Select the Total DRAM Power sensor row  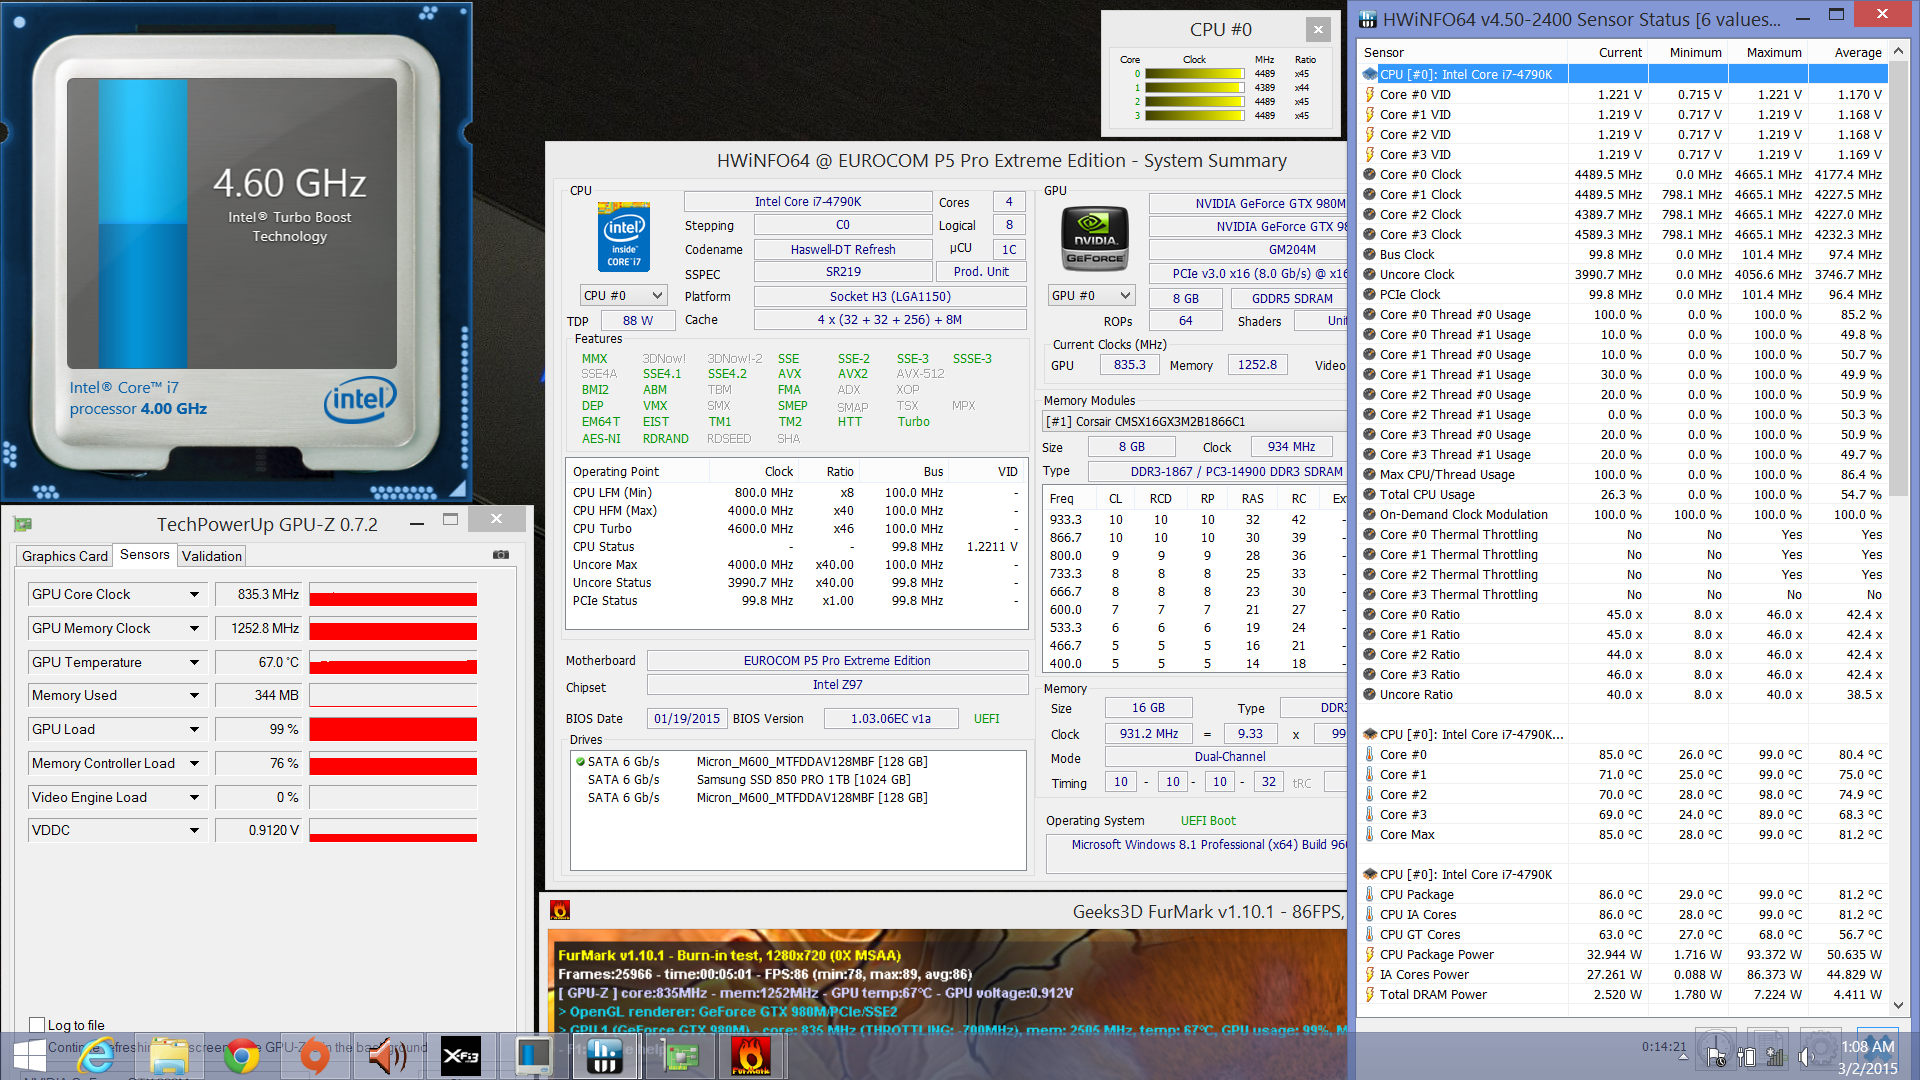[x=1624, y=995]
